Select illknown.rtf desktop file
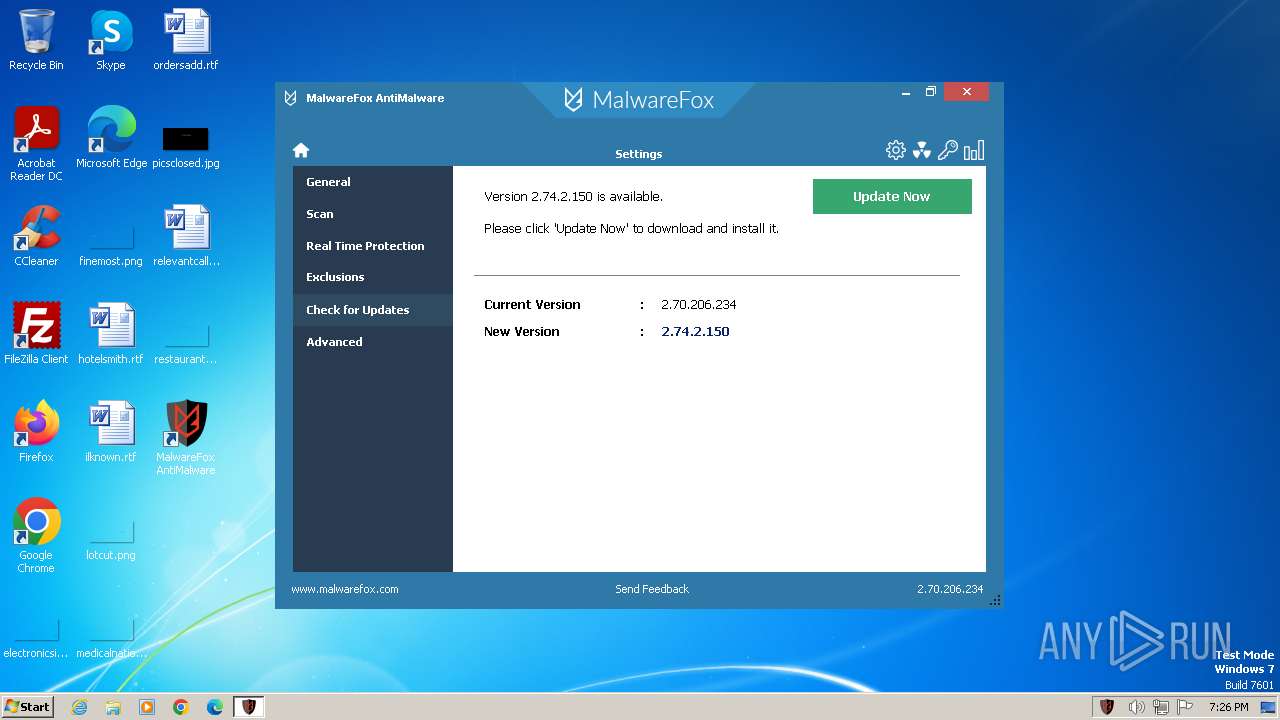The image size is (1280, 720). 111,432
